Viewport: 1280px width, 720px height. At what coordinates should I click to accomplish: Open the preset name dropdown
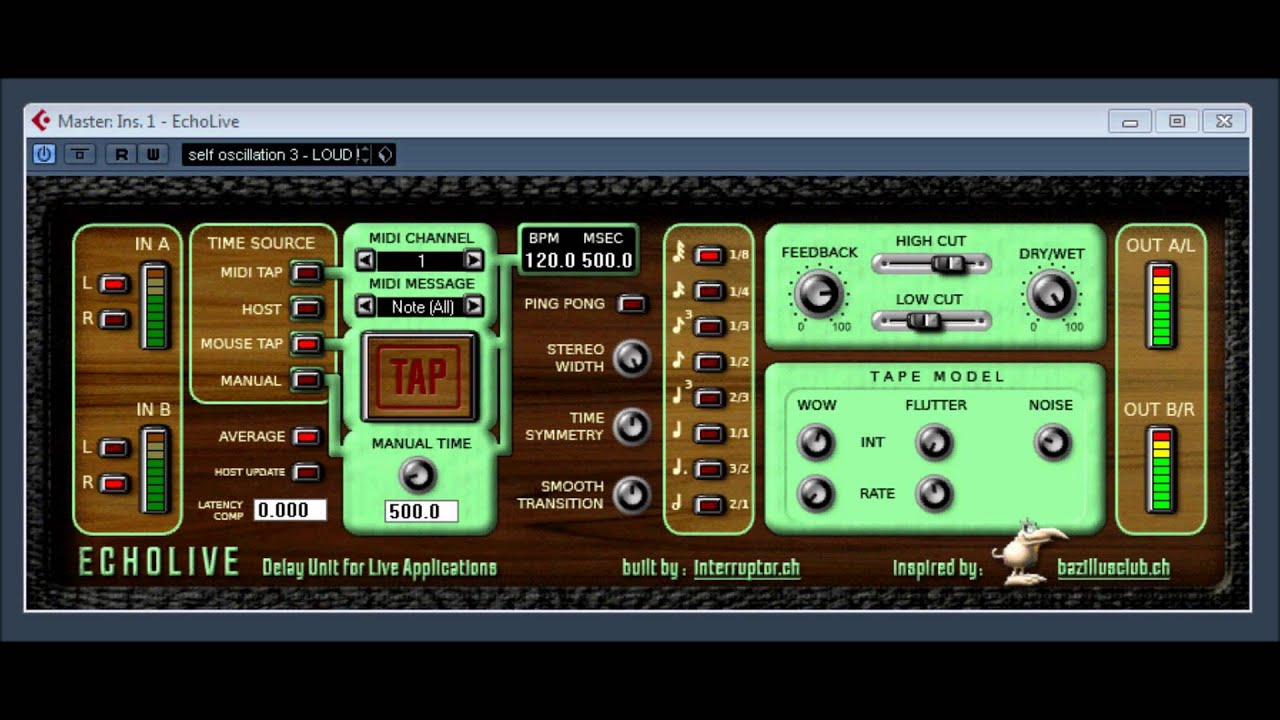click(269, 154)
